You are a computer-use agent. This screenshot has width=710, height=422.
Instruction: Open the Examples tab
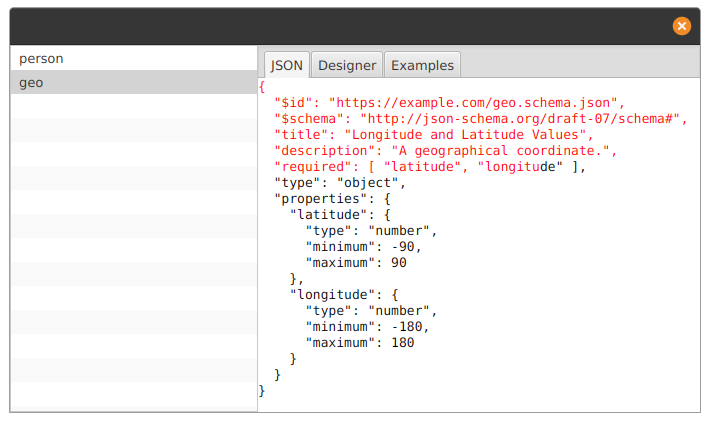422,65
